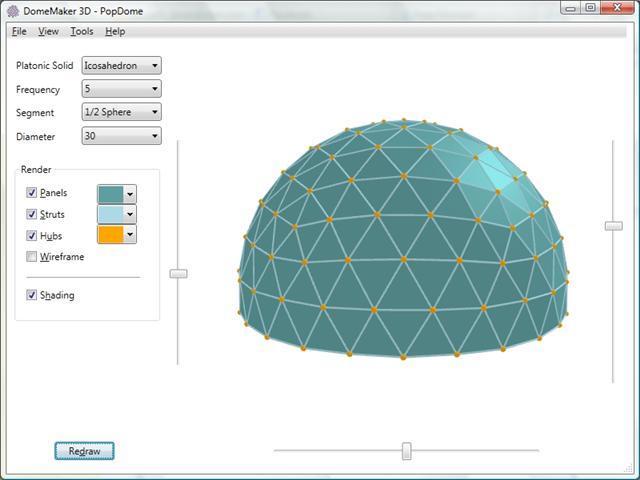Screen dimensions: 640x480
Task: Close the DomeMaker 3D window
Action: point(618,8)
